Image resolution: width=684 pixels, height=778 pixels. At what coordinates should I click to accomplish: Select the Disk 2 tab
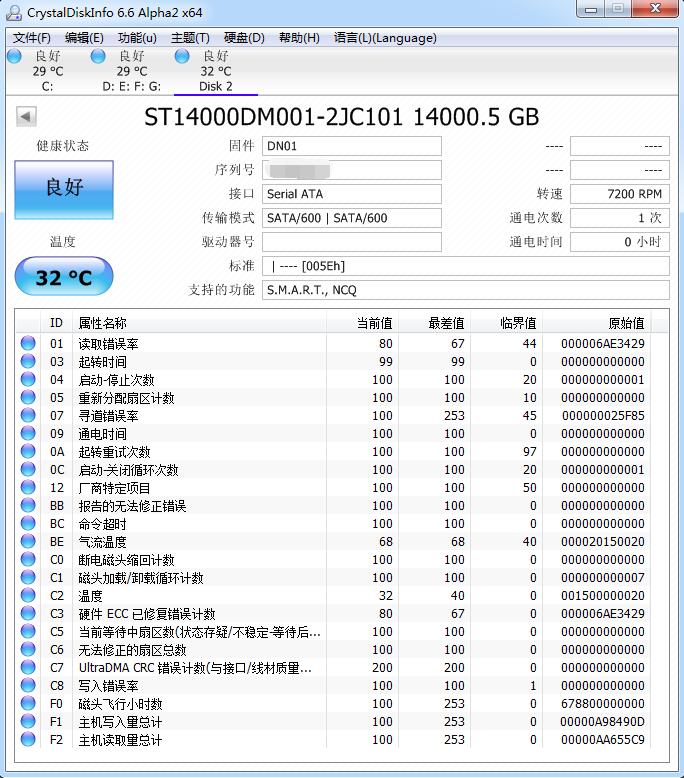click(215, 72)
